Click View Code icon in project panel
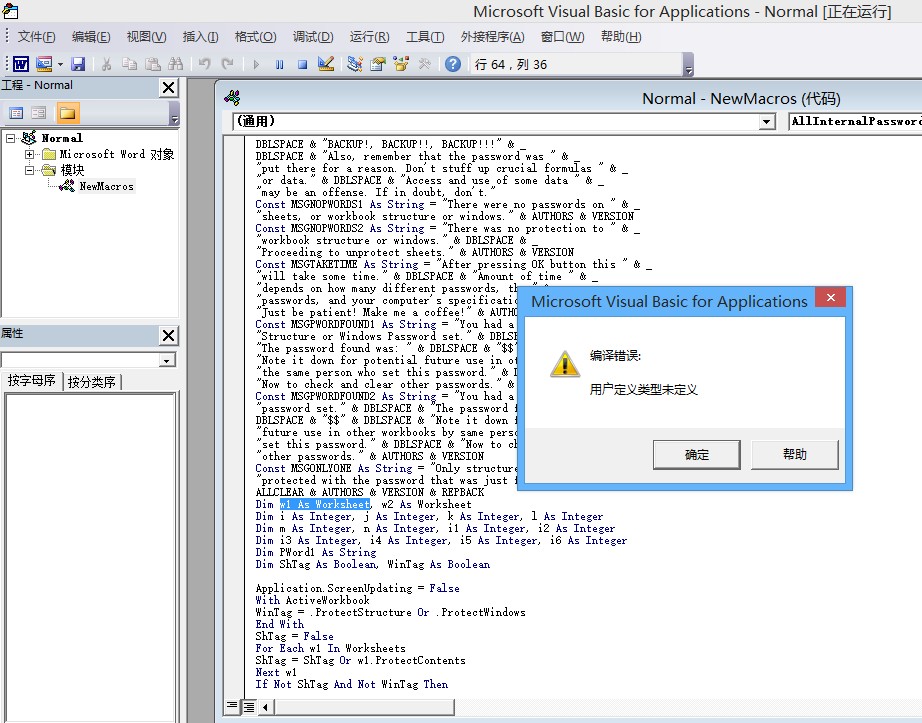This screenshot has width=922, height=723. (x=16, y=113)
